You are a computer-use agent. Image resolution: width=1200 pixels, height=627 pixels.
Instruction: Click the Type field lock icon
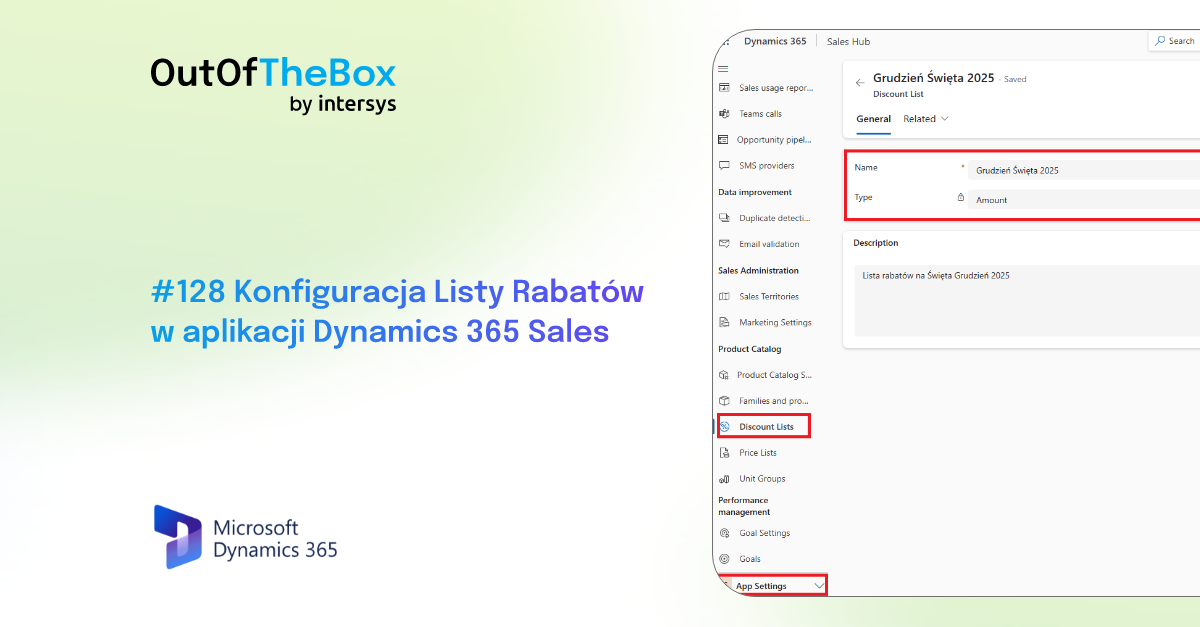coord(963,197)
